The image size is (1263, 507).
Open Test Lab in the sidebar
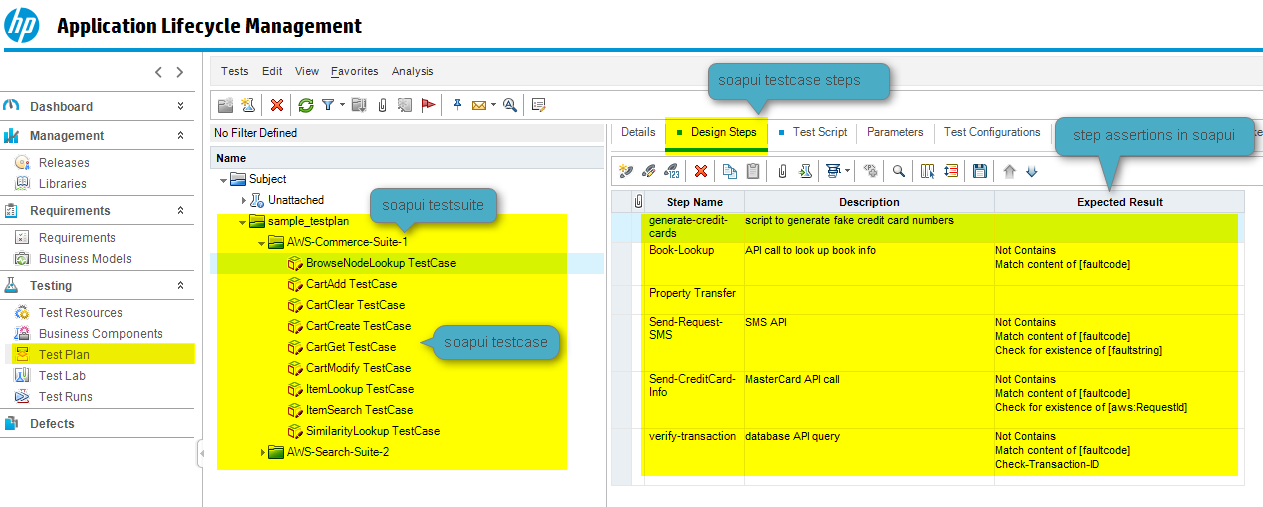click(x=62, y=376)
